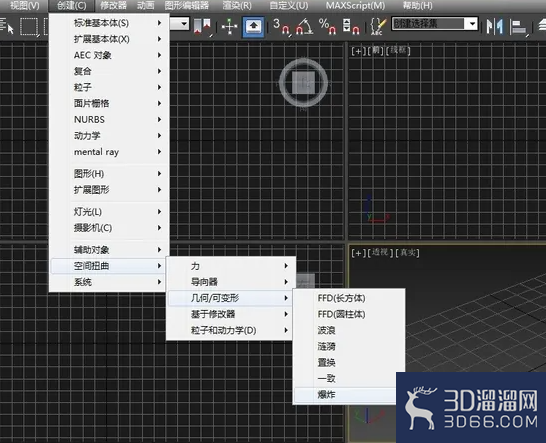This screenshot has width=546, height=443.
Task: Expand the AEC 对象 submenu
Action: coord(109,55)
